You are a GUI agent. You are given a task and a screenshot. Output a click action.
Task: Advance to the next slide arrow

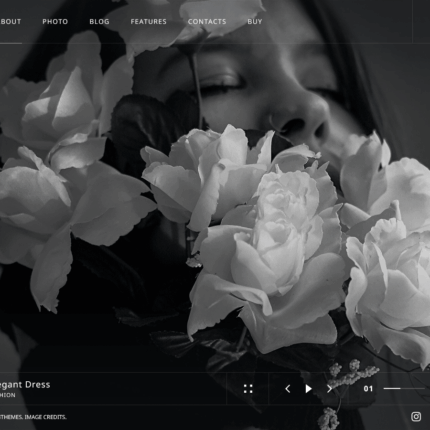(329, 389)
